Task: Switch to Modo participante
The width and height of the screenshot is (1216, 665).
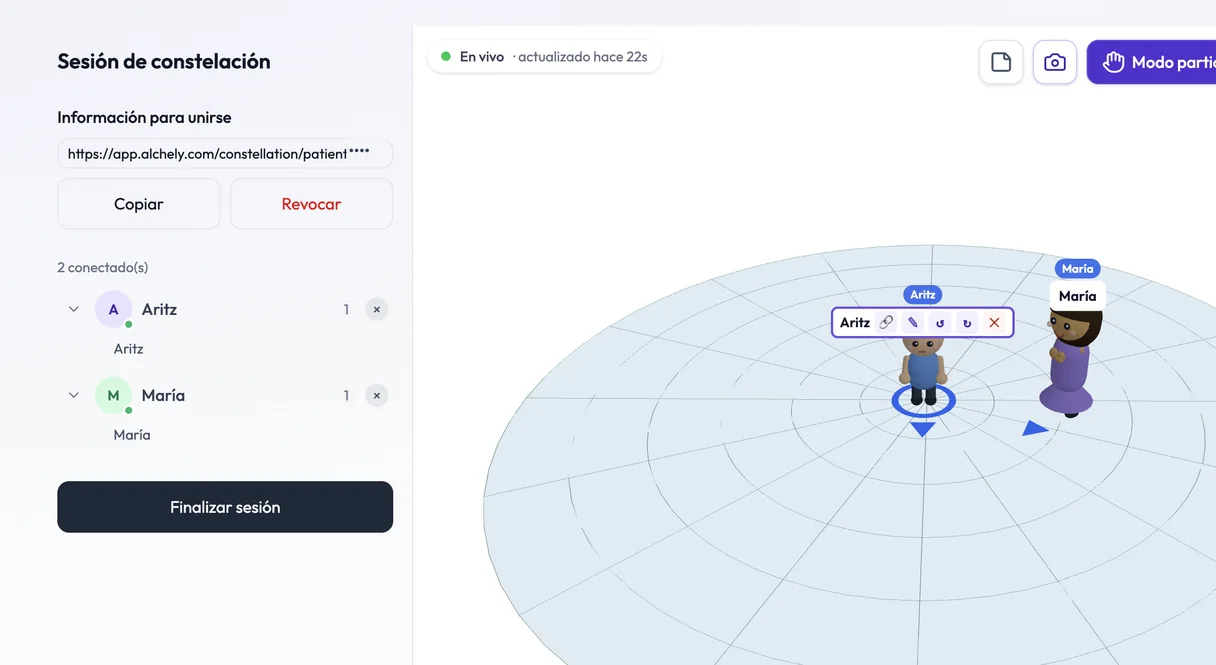Action: (1152, 62)
